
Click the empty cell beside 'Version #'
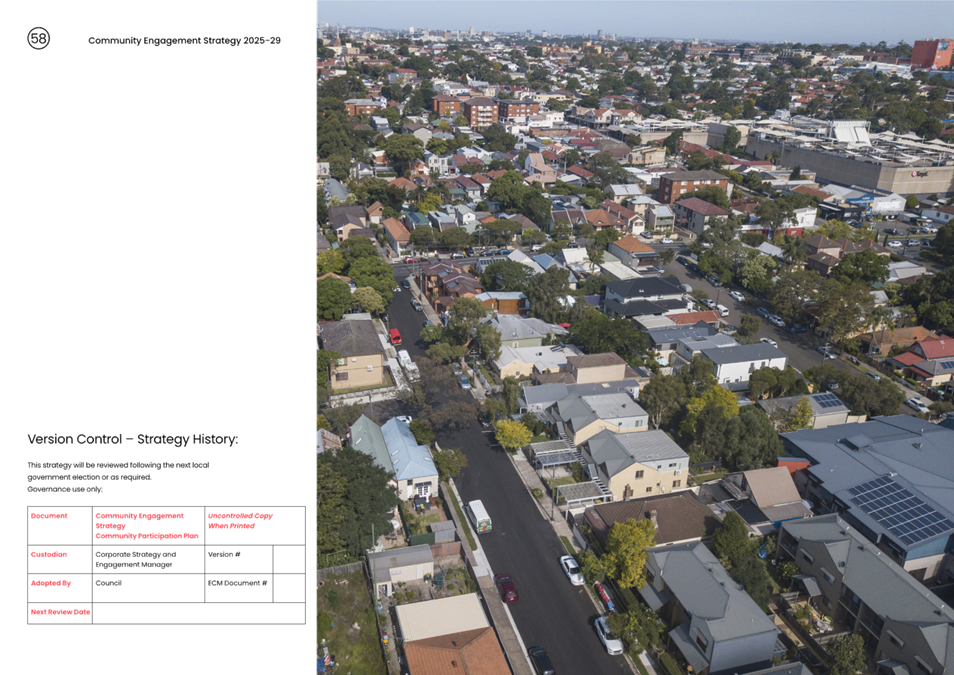click(289, 559)
